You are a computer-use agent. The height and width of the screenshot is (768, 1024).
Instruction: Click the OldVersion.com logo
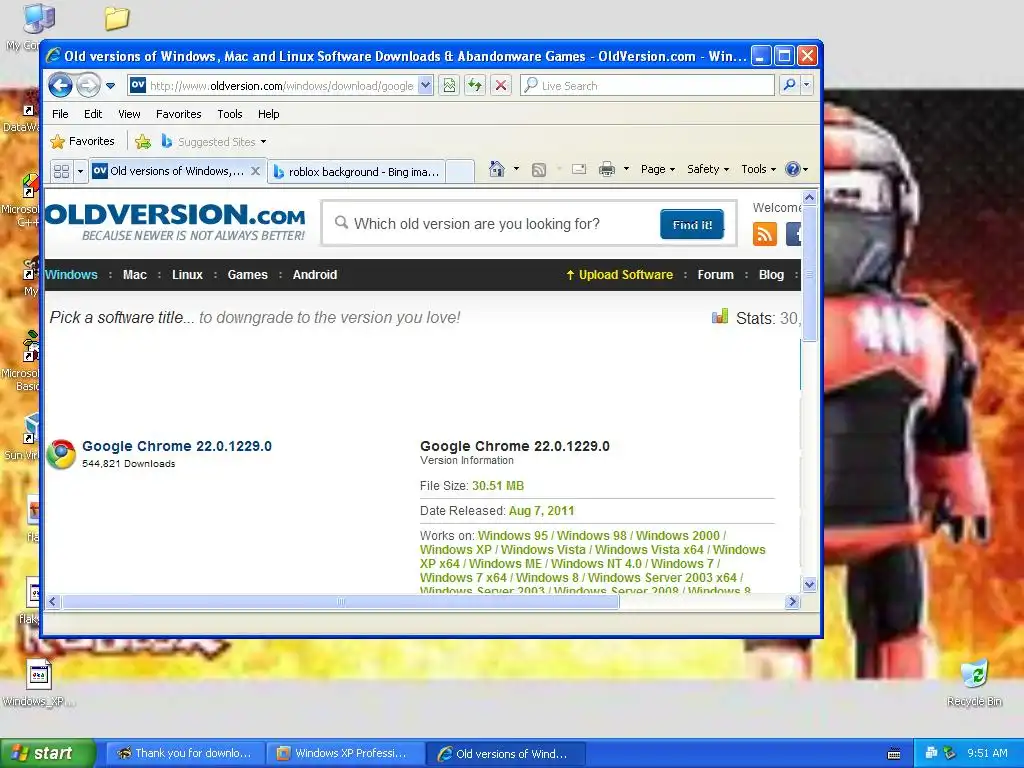[175, 222]
